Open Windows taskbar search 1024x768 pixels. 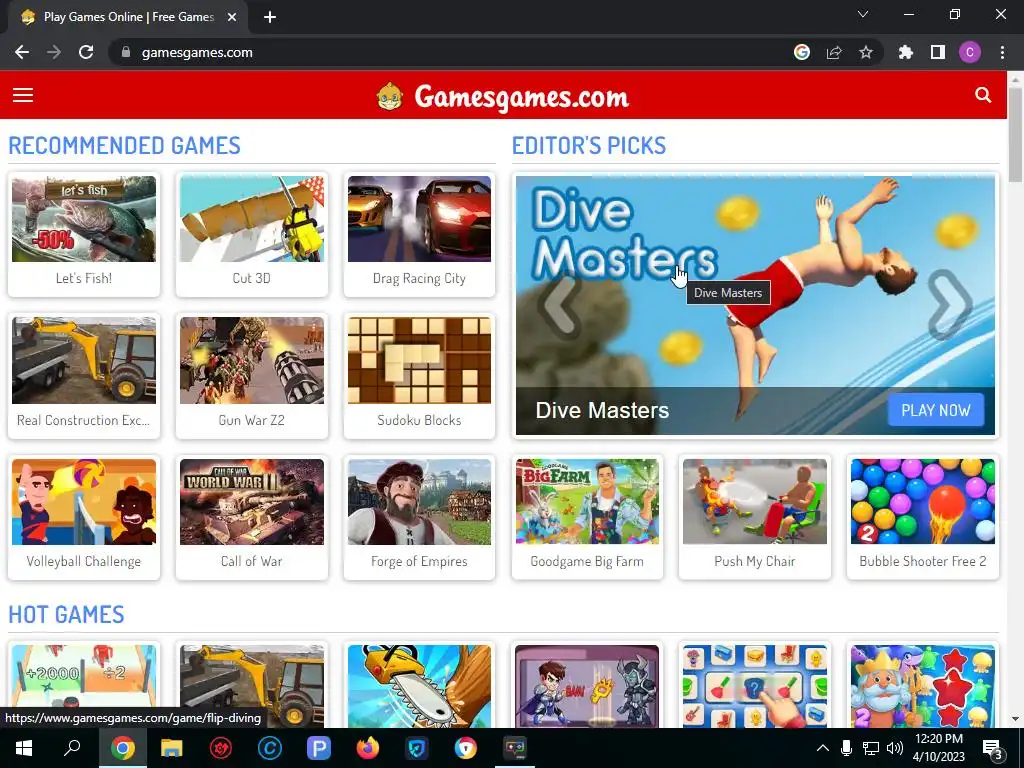pos(72,748)
